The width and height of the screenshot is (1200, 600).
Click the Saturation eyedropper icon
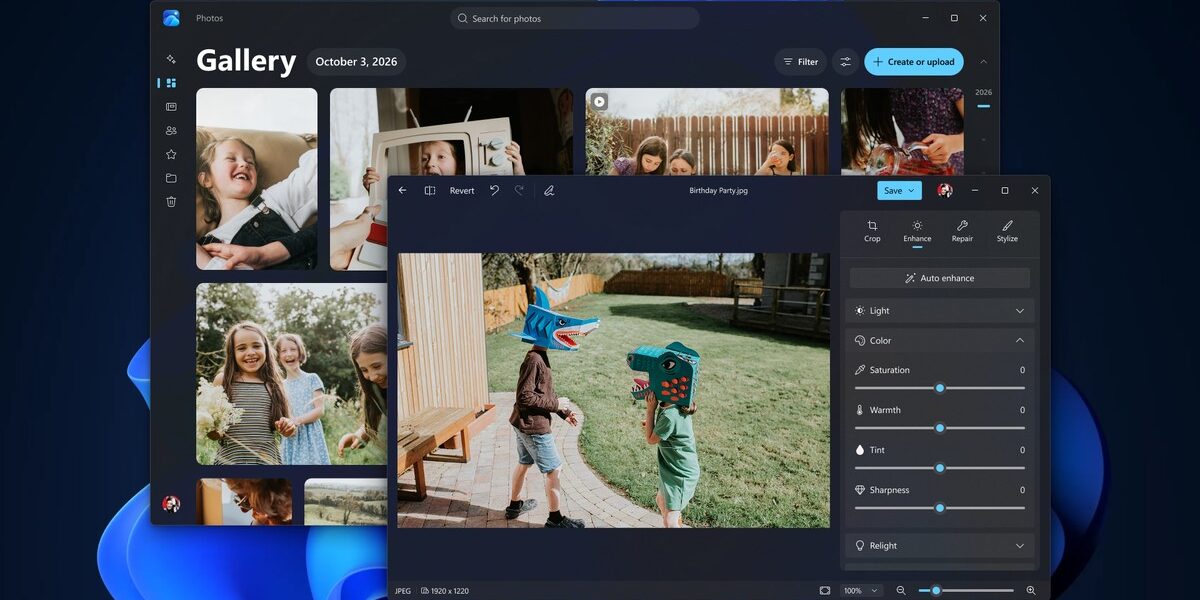[860, 370]
